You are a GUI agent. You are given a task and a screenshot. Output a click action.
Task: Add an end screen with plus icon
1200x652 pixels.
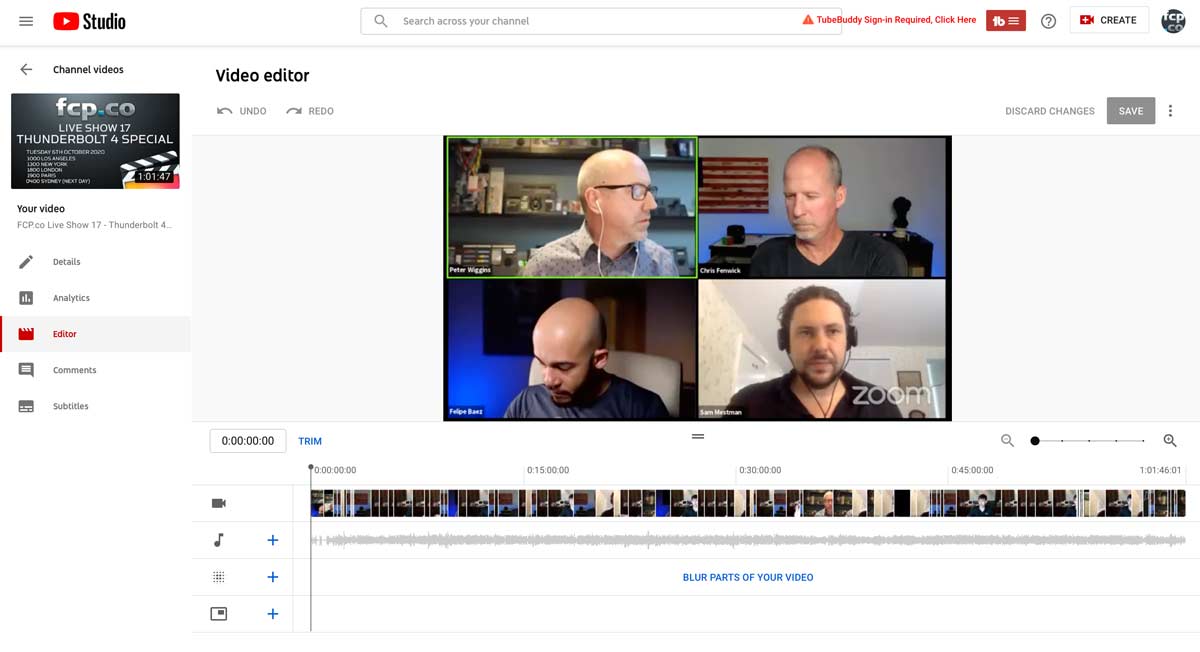272,614
